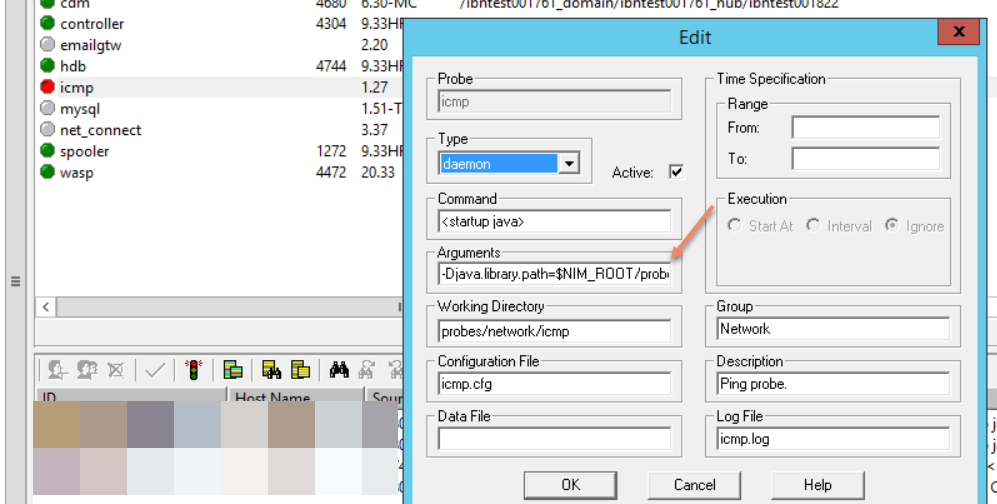The image size is (997, 504).
Task: Click the gray status icon beside emailgtw
Action: (x=48, y=44)
